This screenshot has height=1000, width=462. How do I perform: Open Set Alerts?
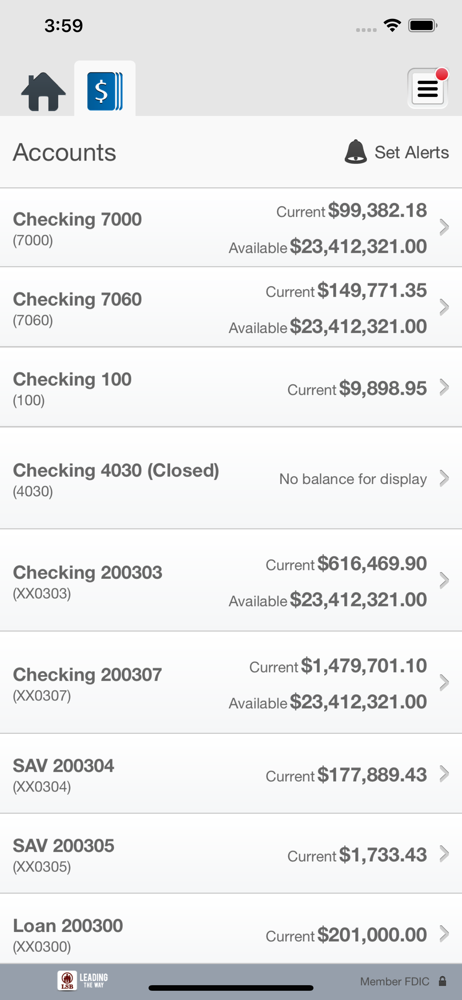[412, 152]
